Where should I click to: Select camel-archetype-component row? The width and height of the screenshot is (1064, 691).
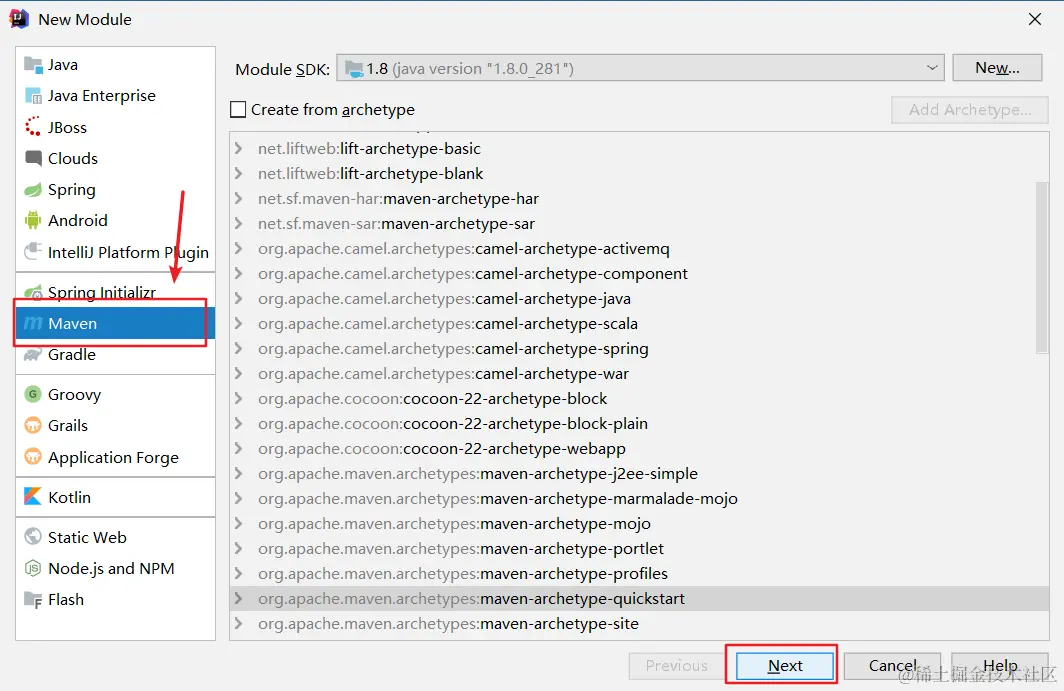(639, 274)
